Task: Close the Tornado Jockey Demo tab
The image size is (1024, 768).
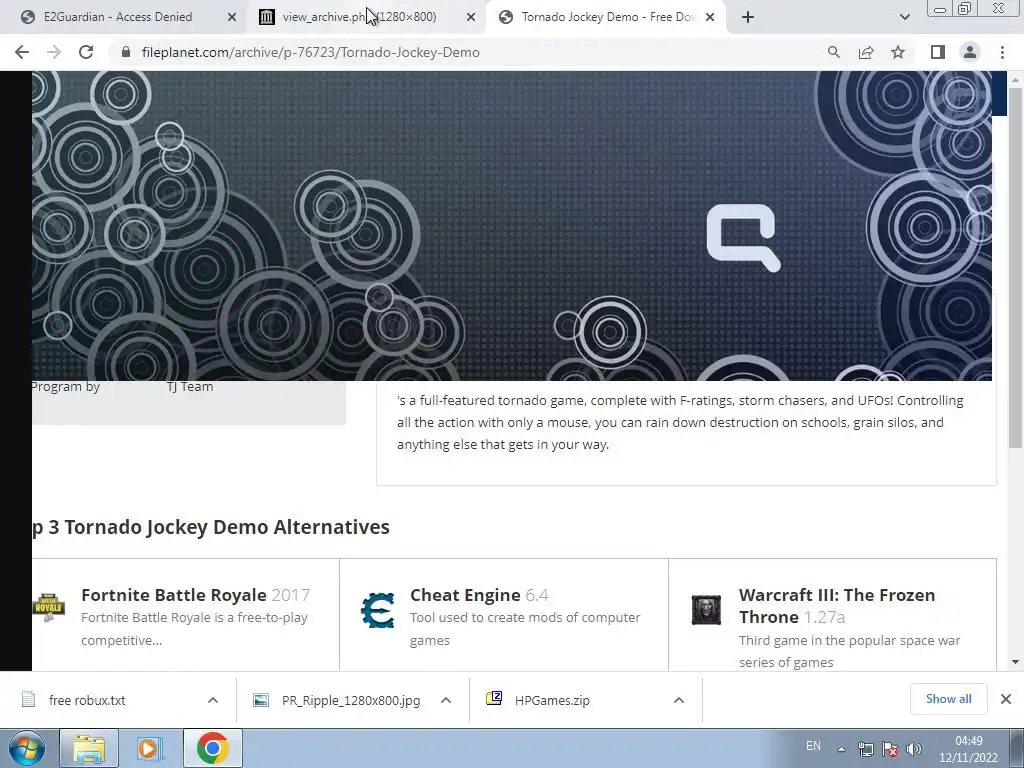Action: point(710,17)
